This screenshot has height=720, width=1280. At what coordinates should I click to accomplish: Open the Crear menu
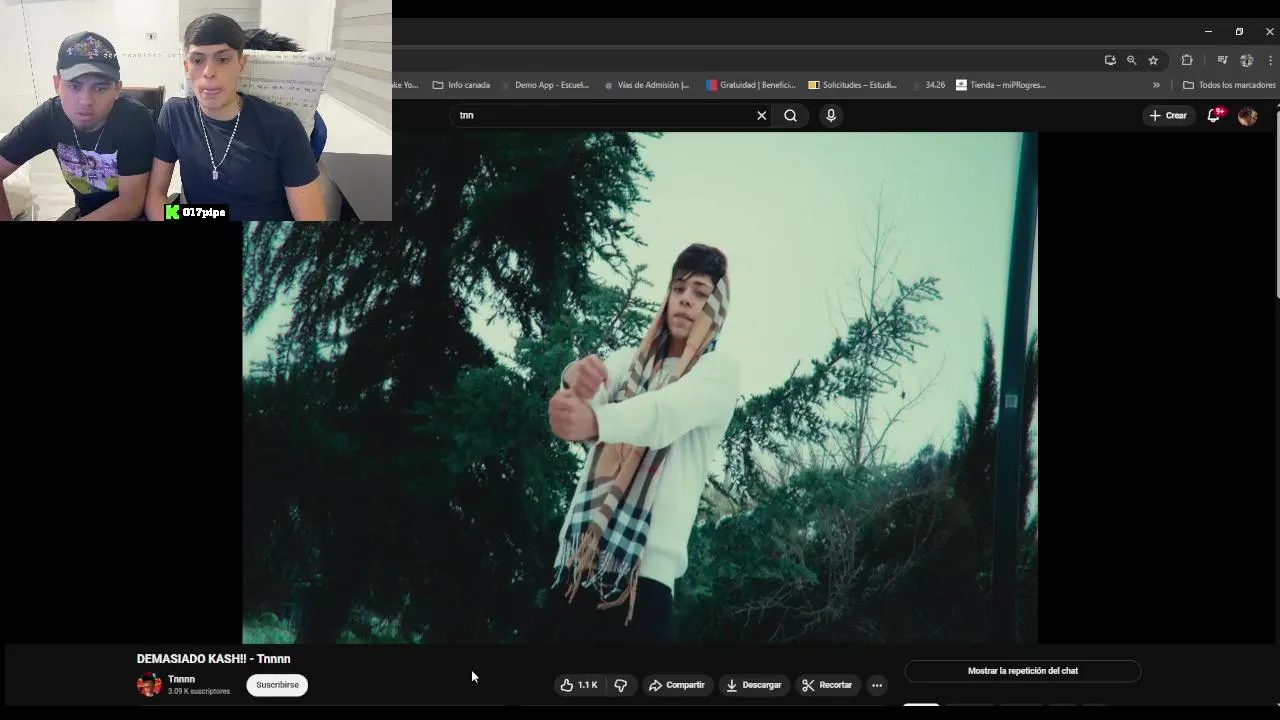tap(1167, 115)
